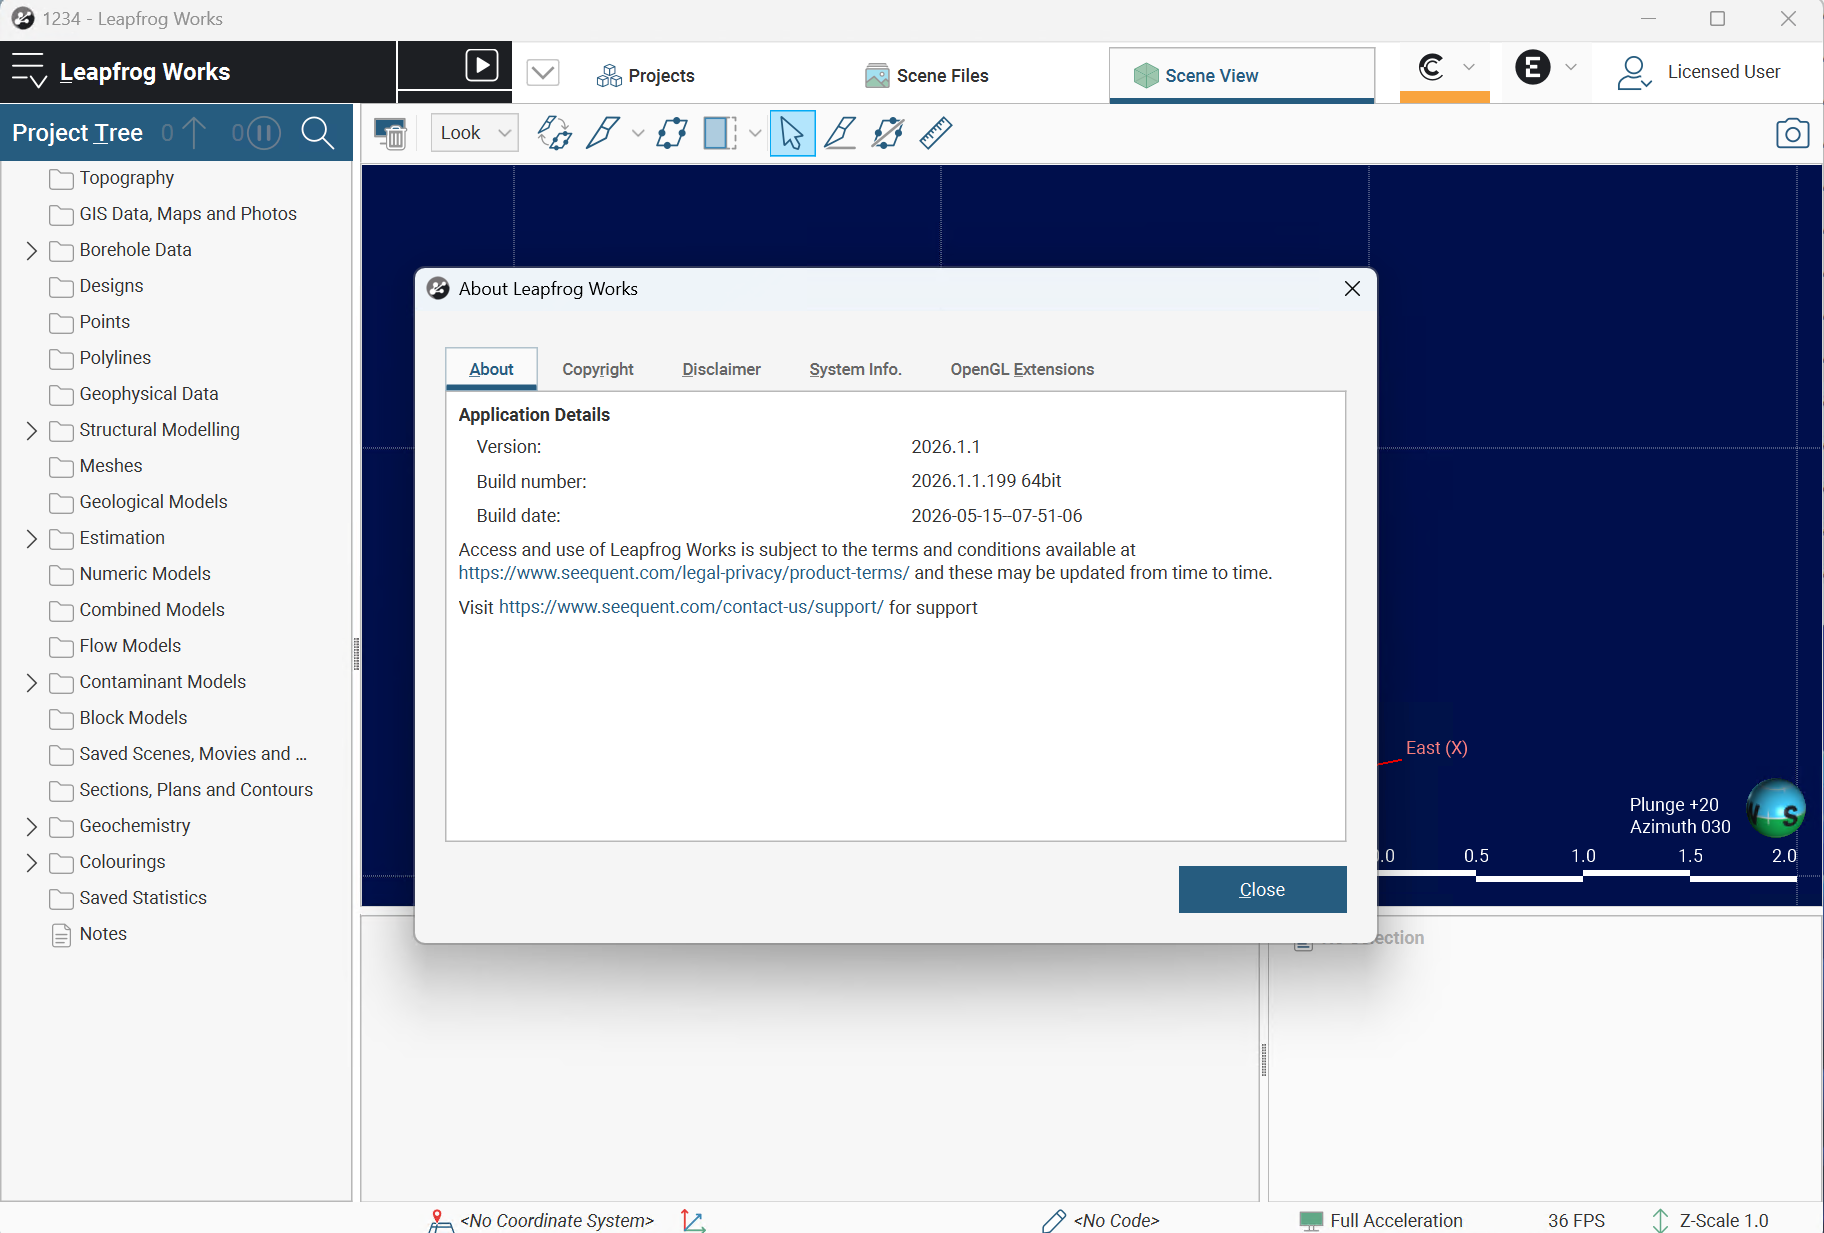Image resolution: width=1824 pixels, height=1233 pixels.
Task: Expand the Geochemistry folder
Action: 31,826
